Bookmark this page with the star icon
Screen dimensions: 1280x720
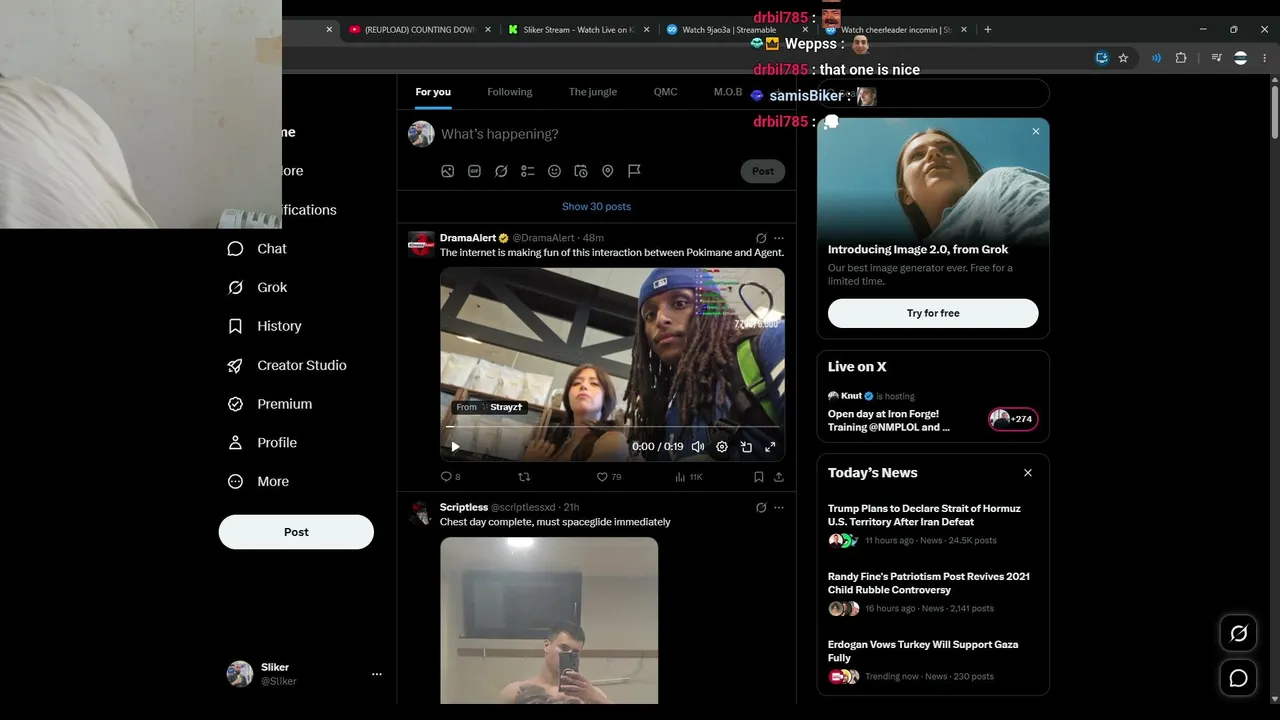[1123, 58]
